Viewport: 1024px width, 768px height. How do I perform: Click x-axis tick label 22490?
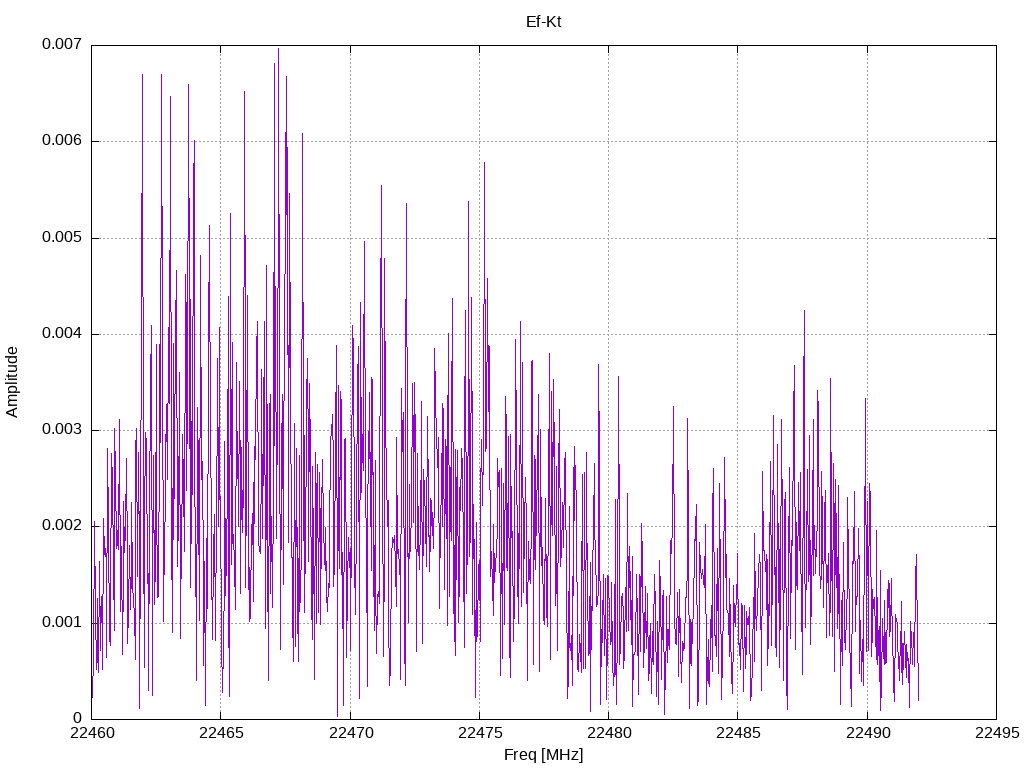click(x=867, y=733)
